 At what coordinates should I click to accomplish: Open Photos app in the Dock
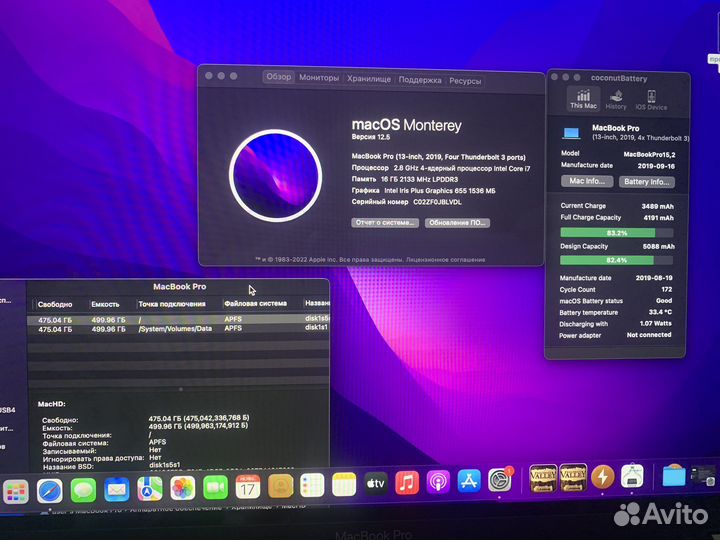[183, 488]
